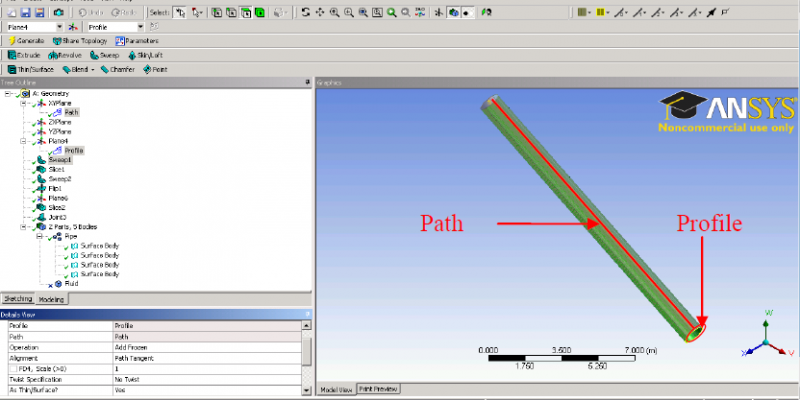The width and height of the screenshot is (800, 400).
Task: Select the Path sketch in tree
Action: pyautogui.click(x=71, y=112)
